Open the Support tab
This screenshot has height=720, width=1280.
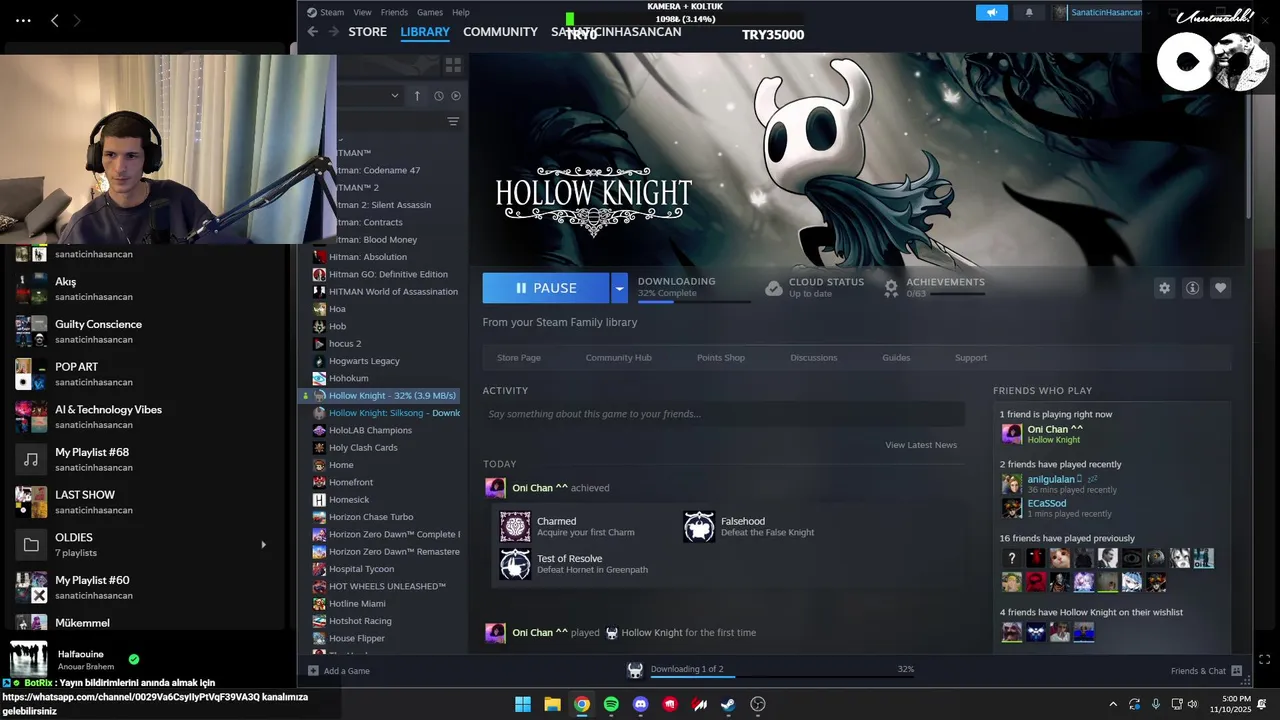click(971, 358)
